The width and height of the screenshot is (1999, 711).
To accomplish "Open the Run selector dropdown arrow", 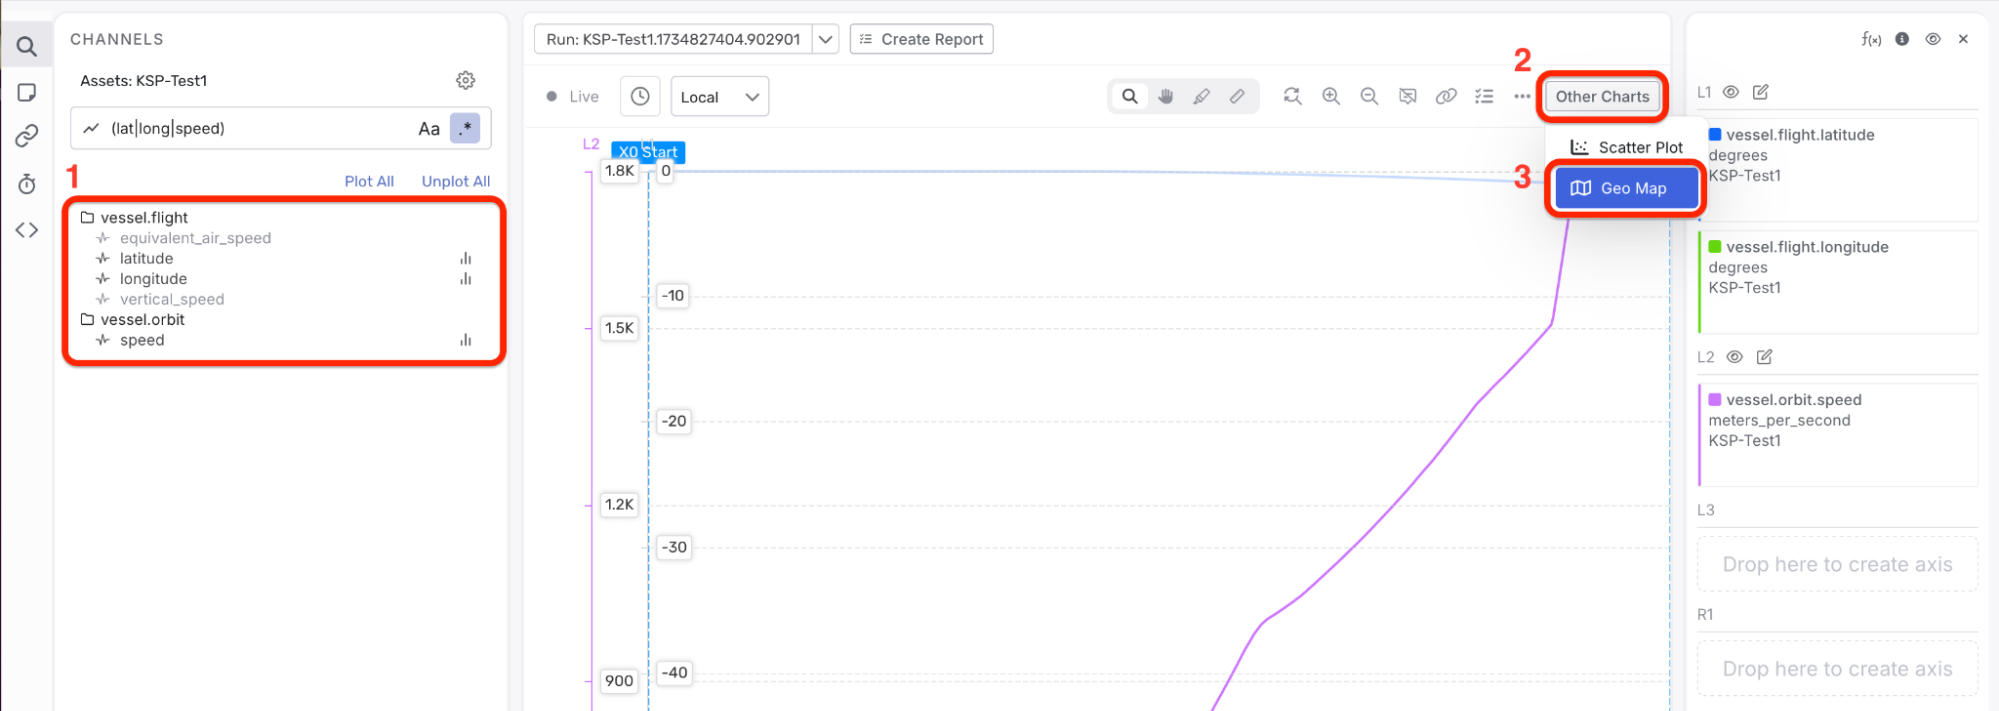I will click(826, 39).
